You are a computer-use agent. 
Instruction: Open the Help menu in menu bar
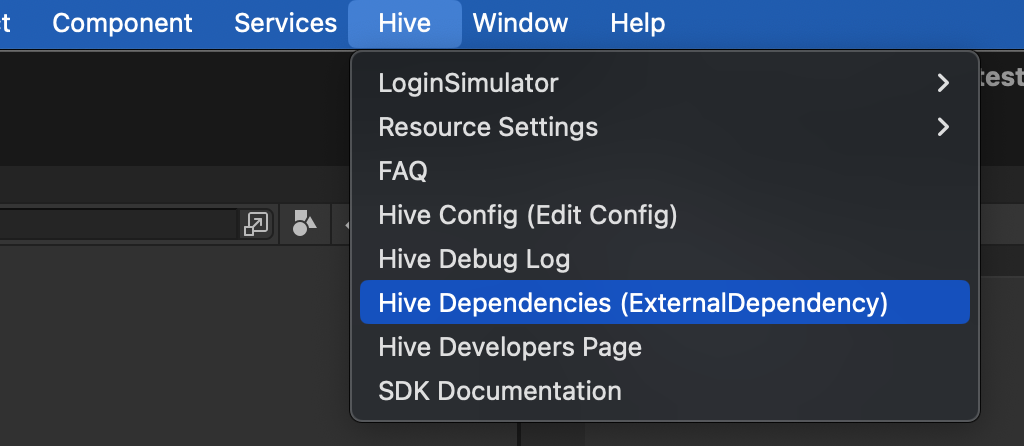[x=637, y=23]
